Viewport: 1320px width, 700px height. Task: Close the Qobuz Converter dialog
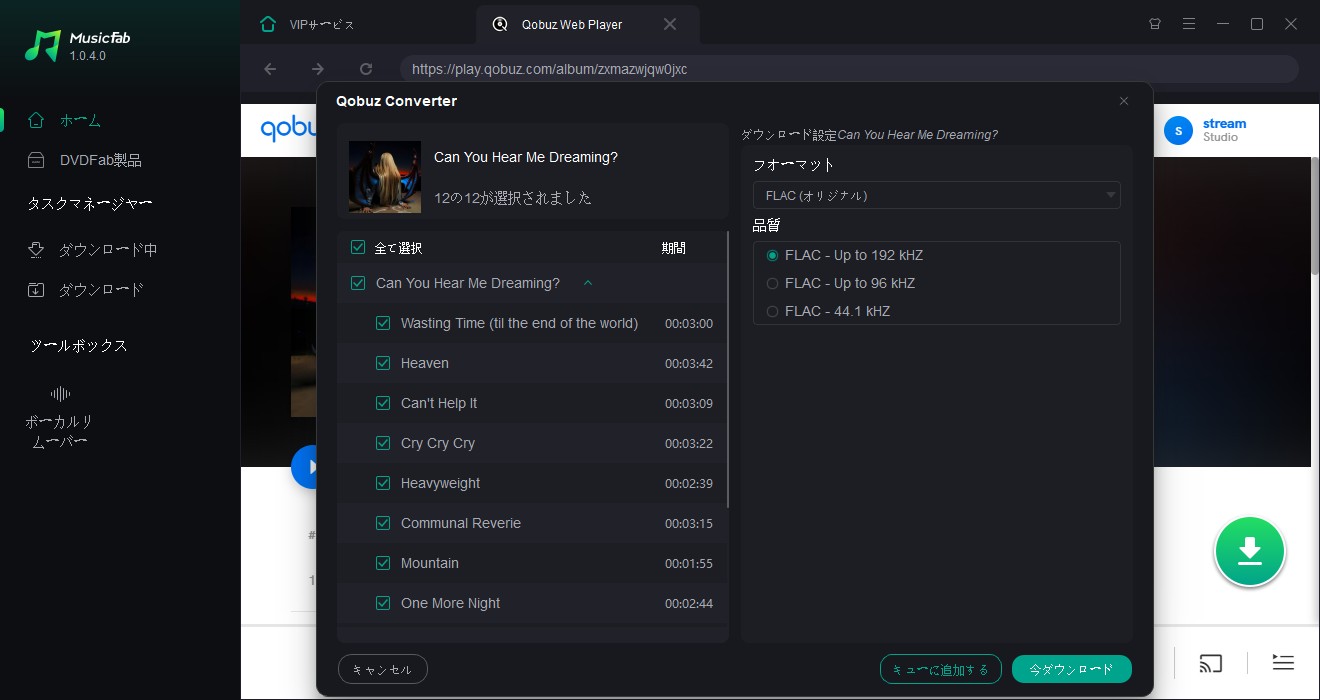point(1124,101)
